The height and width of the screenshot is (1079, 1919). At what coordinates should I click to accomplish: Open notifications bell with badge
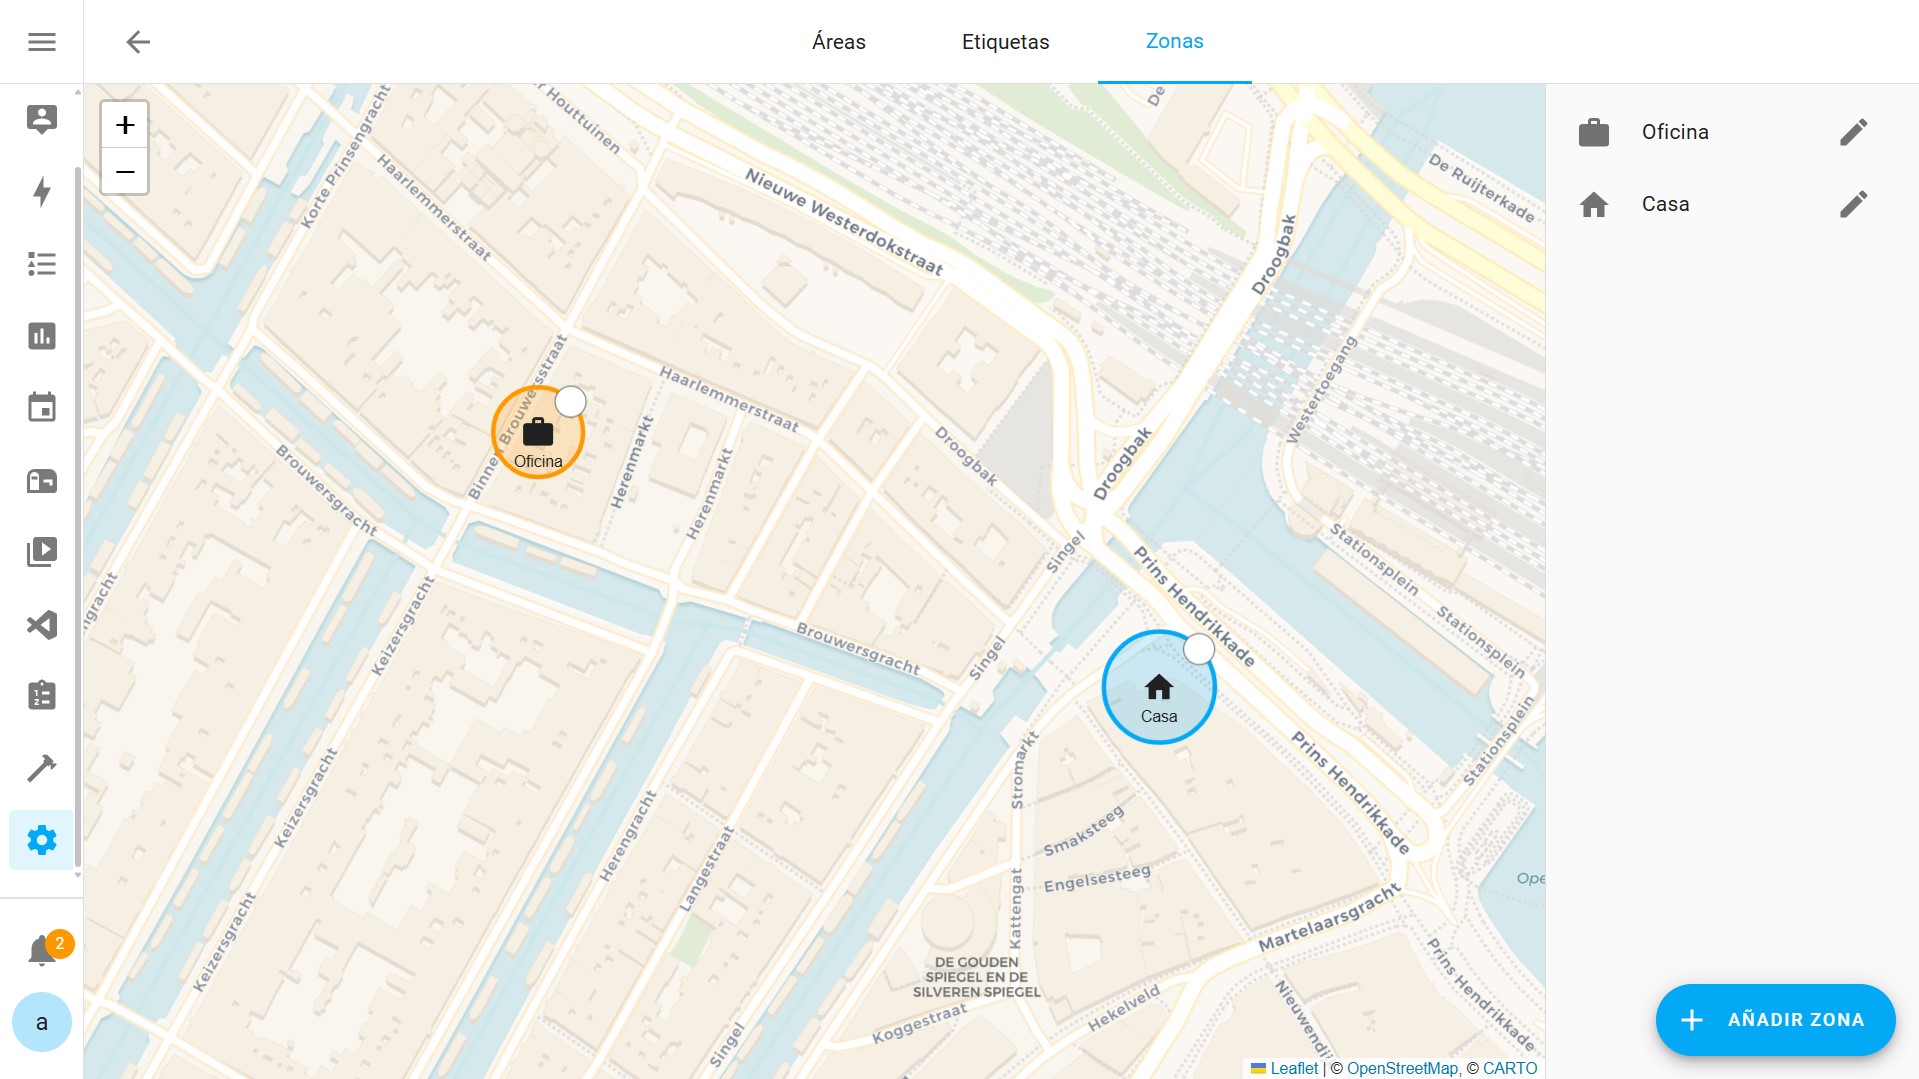coord(41,950)
